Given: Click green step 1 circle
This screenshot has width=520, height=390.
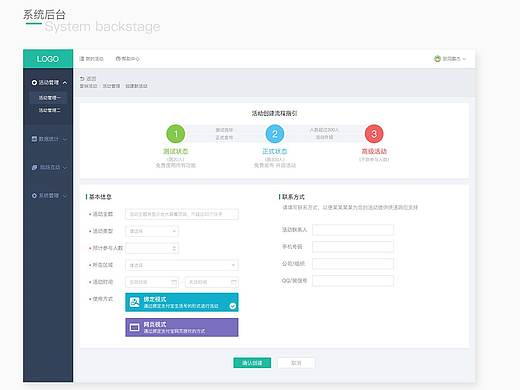Looking at the screenshot, I should point(176,134).
